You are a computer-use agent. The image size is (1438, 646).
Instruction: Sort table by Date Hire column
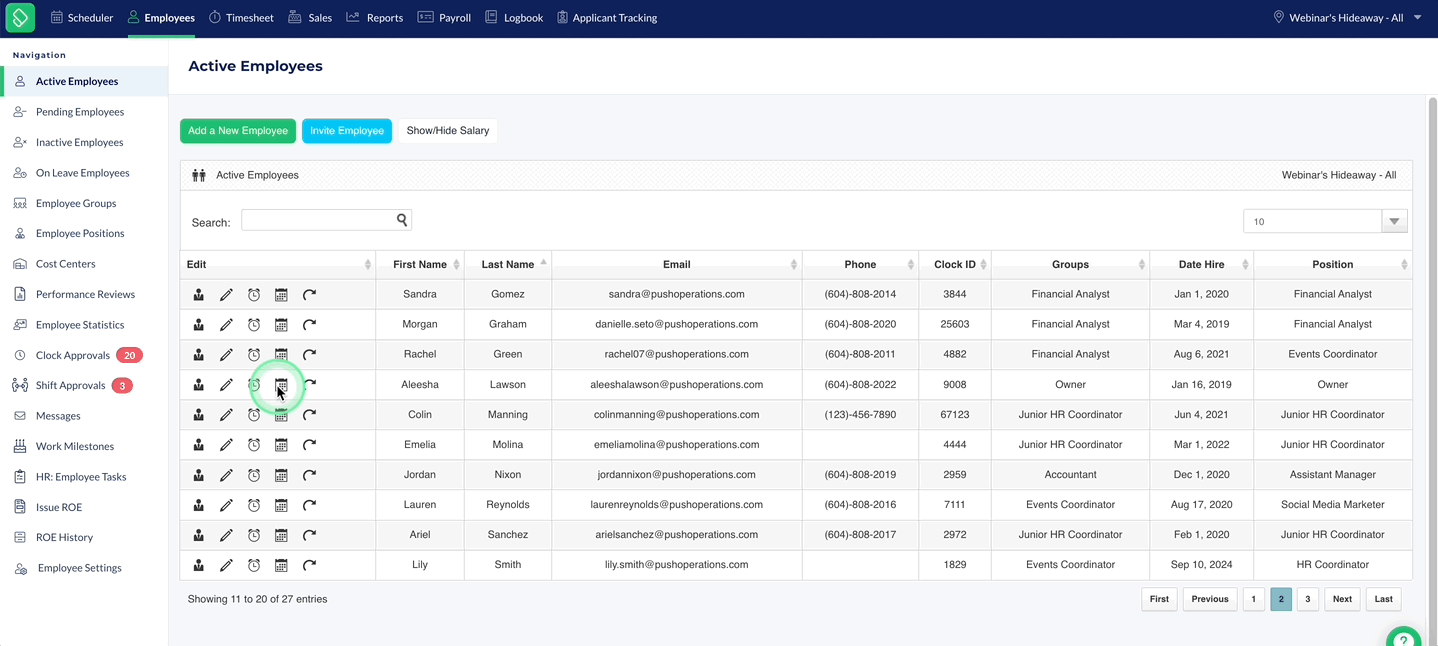1201,265
